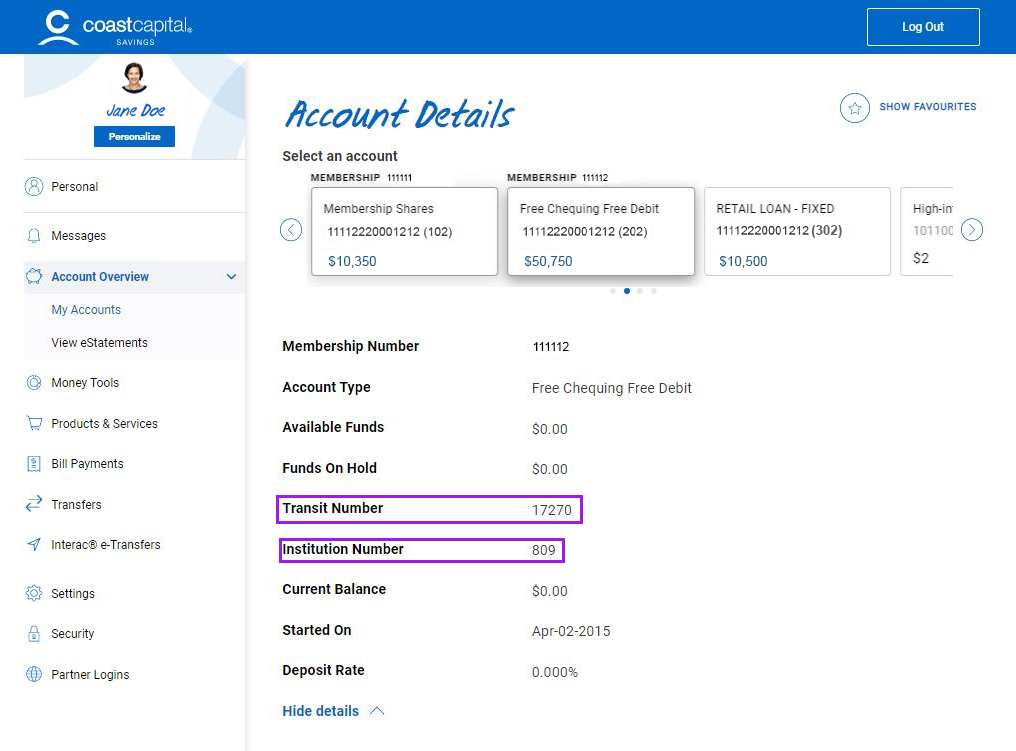Go back using the left carousel arrow
Viewport: 1016px width, 751px height.
291,230
